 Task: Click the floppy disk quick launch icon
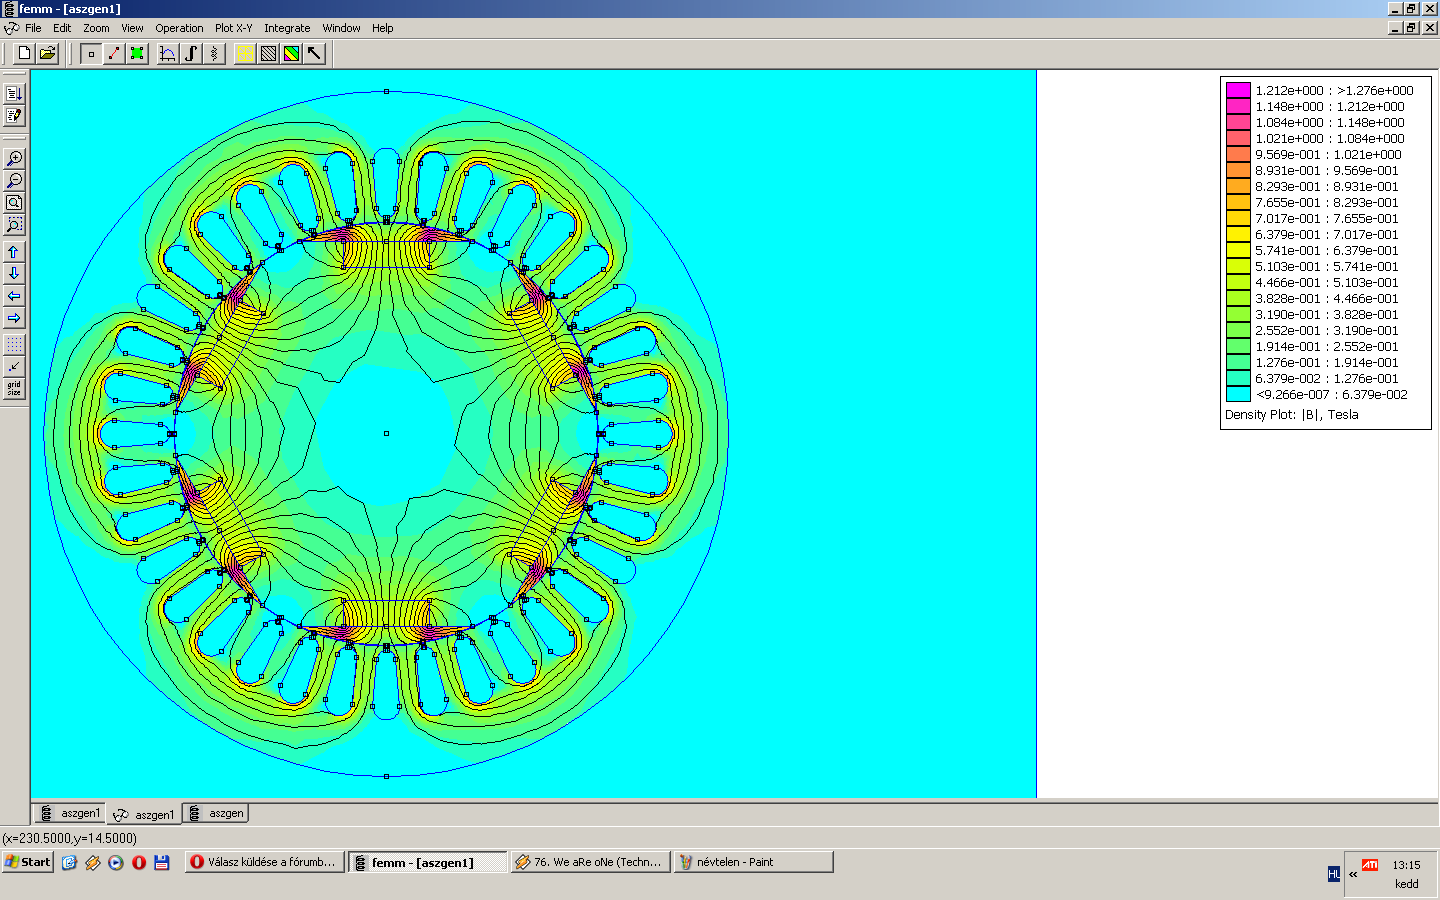pyautogui.click(x=162, y=862)
